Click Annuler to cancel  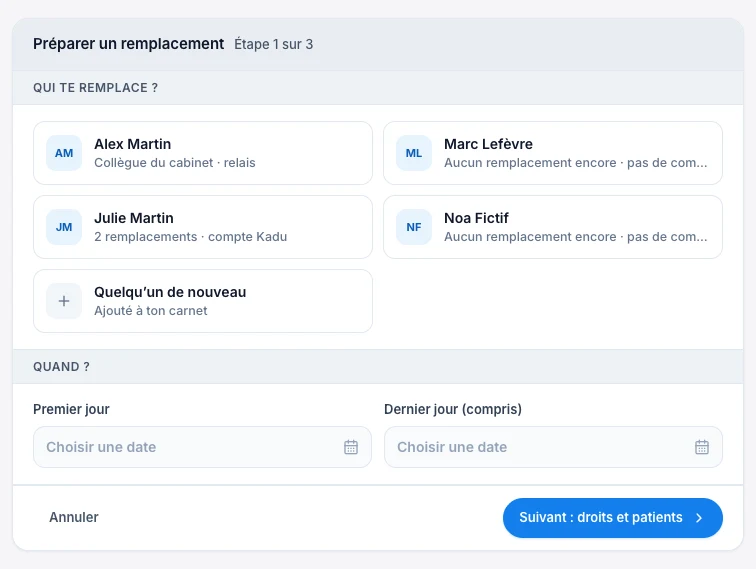74,517
